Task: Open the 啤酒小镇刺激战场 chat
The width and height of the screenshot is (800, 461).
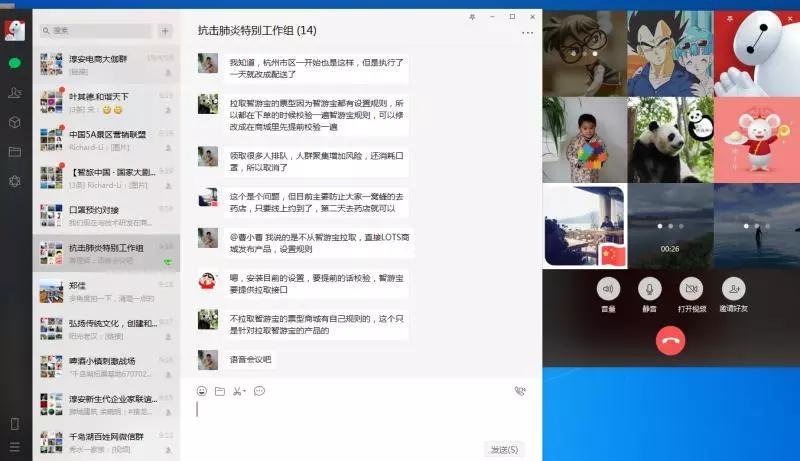Action: click(106, 367)
